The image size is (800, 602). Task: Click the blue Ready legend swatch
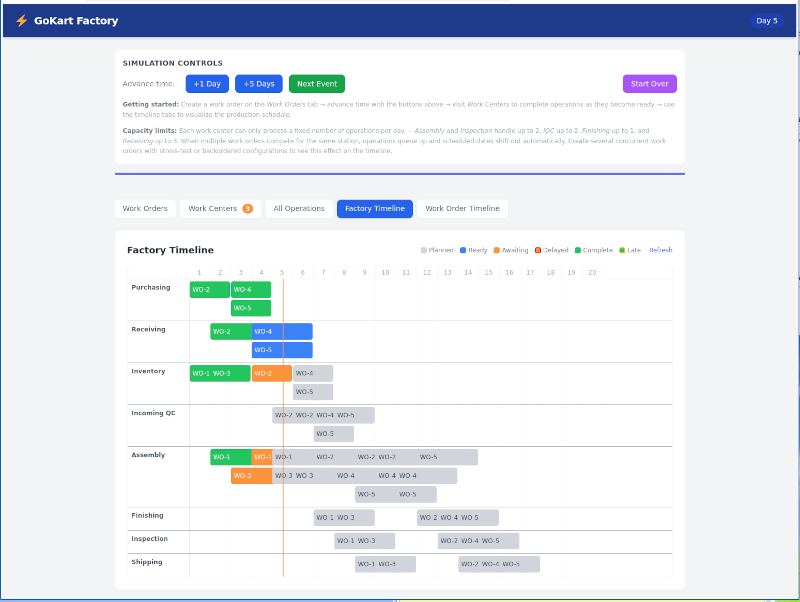463,250
